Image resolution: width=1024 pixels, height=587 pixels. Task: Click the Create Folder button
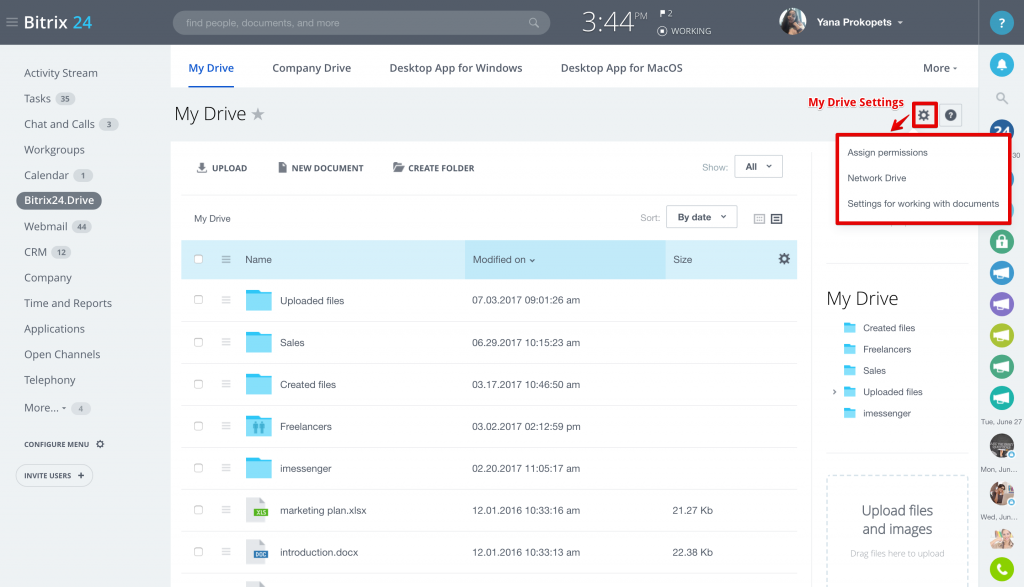(434, 168)
